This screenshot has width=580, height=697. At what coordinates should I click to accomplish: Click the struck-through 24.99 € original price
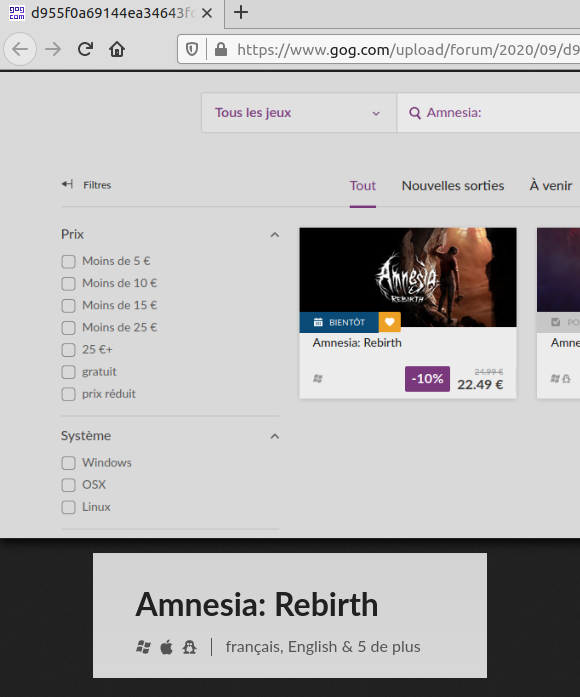tap(488, 372)
